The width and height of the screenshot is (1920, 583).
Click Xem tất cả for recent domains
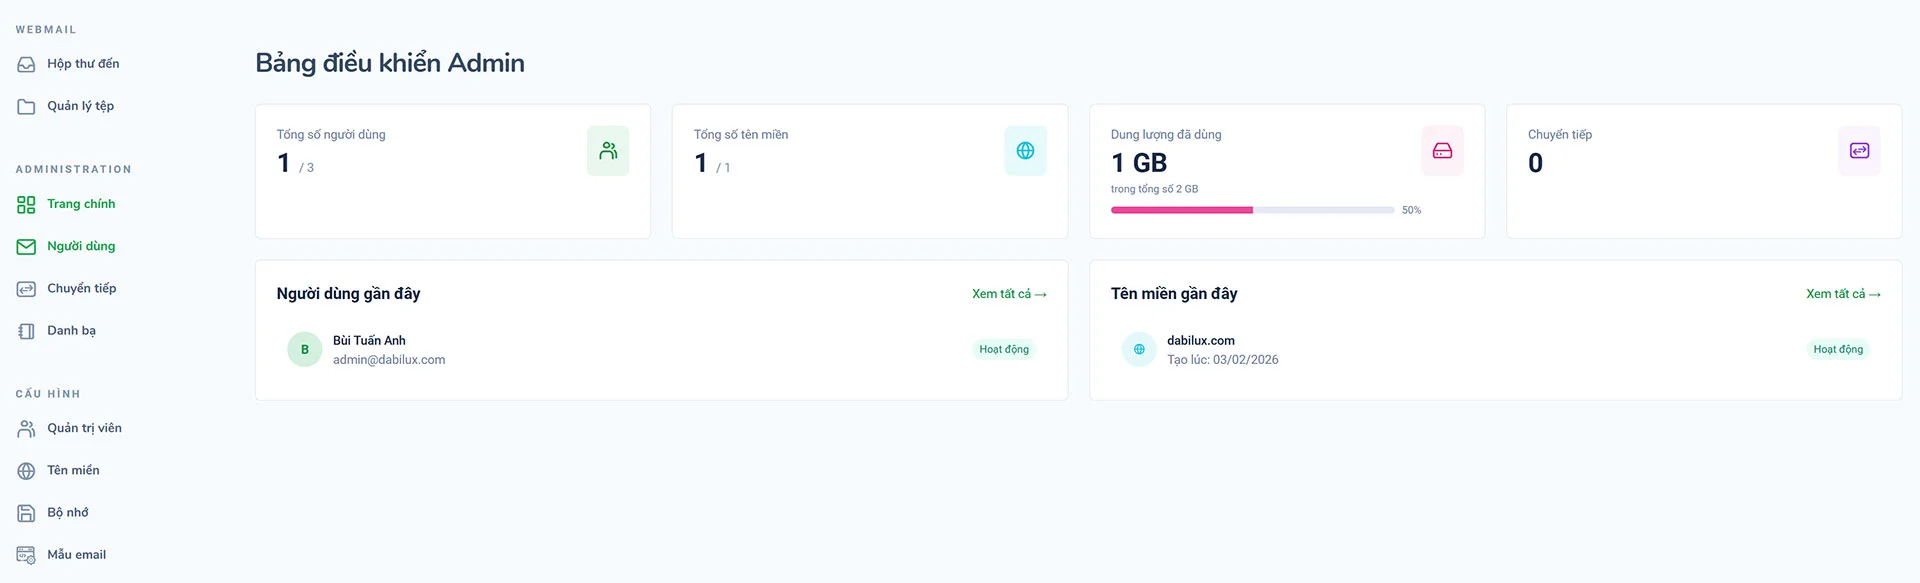1843,294
